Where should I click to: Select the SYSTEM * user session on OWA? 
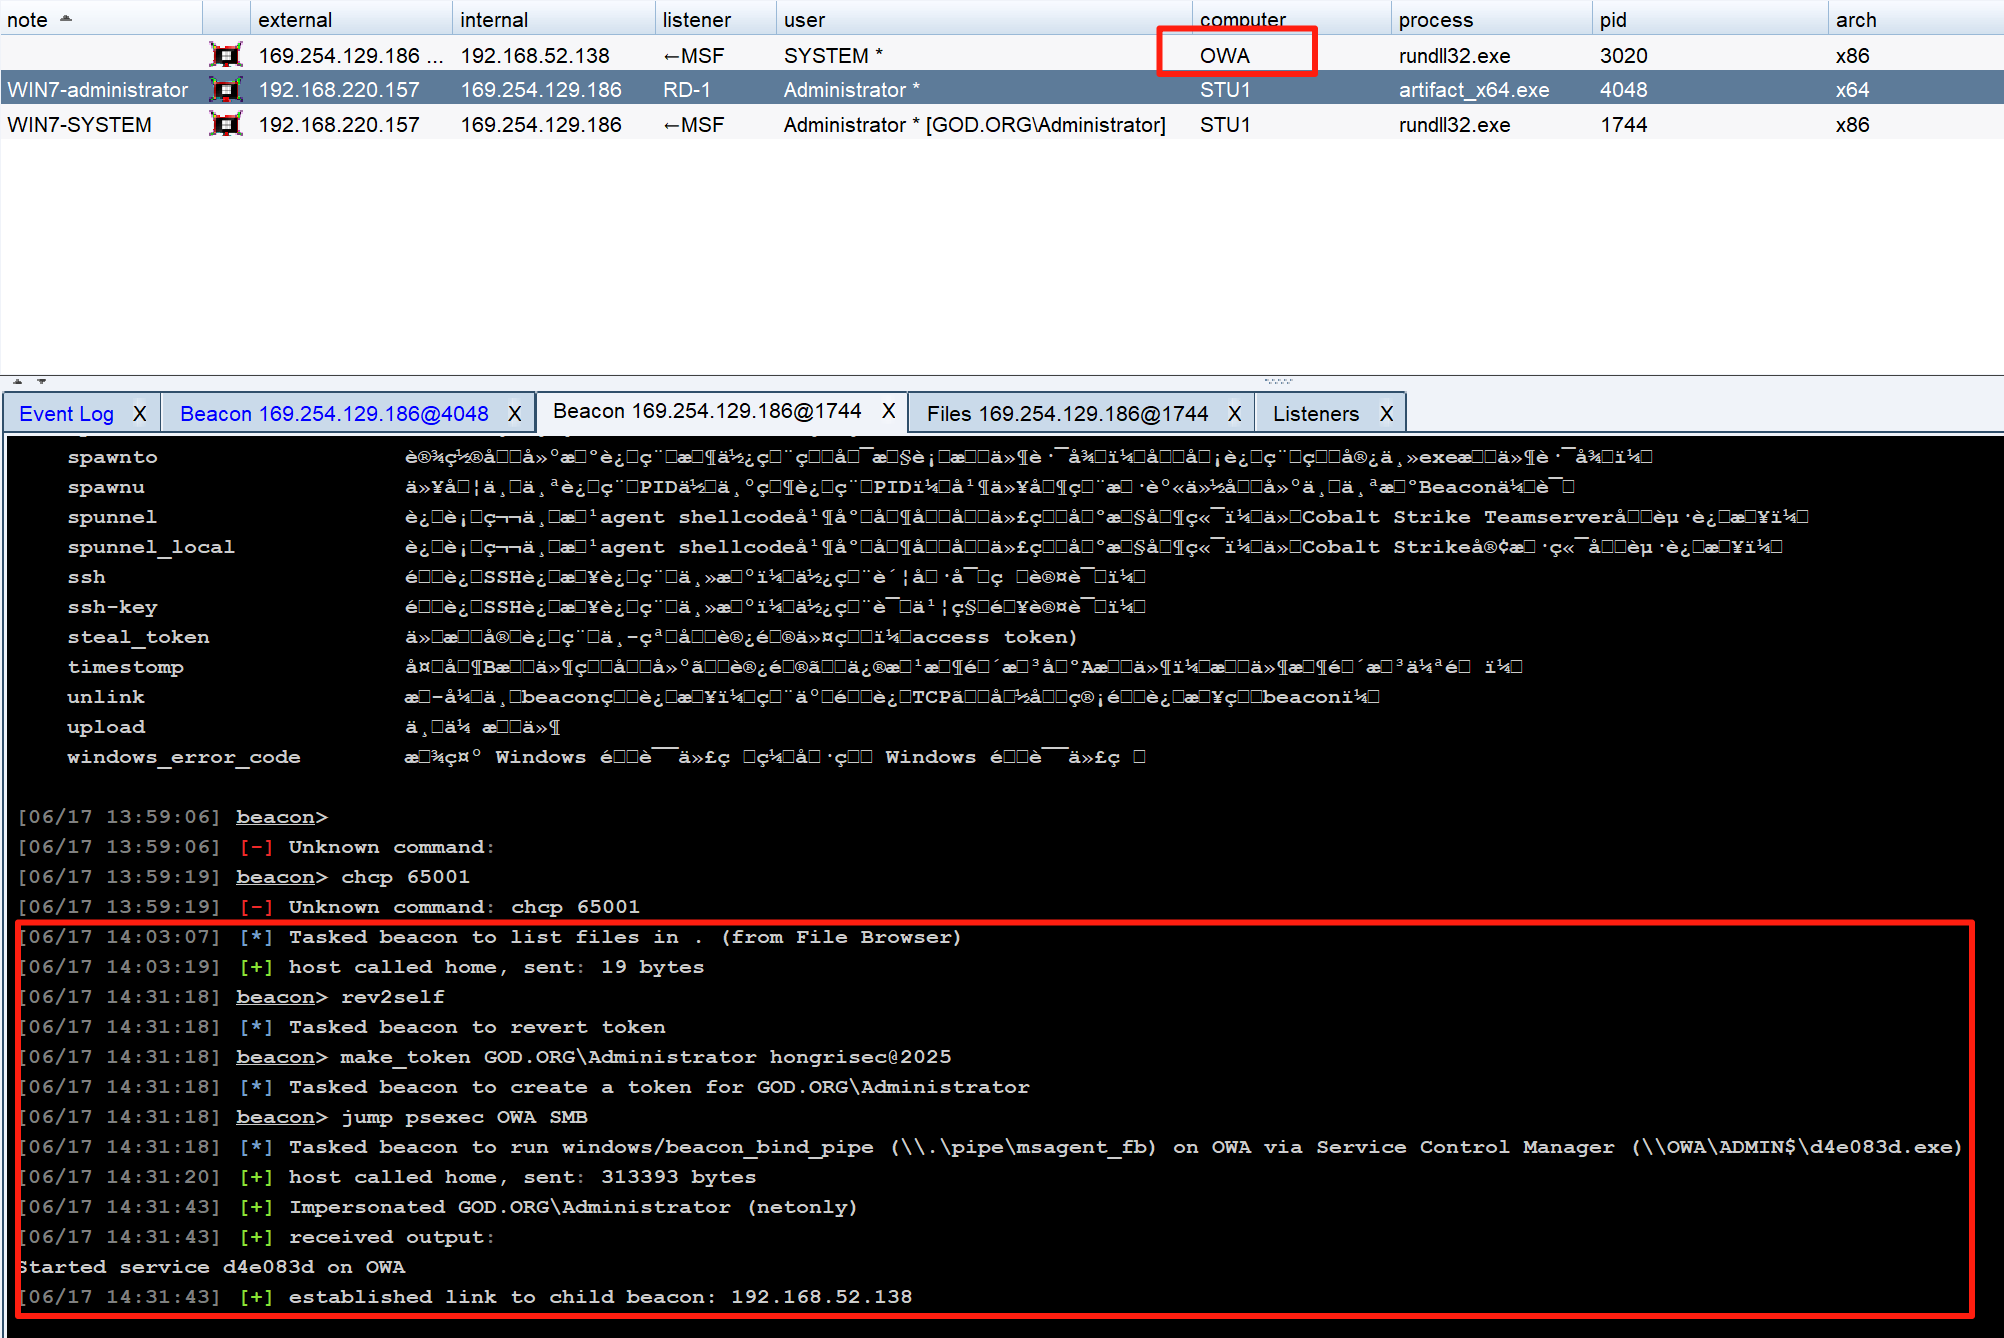832,55
